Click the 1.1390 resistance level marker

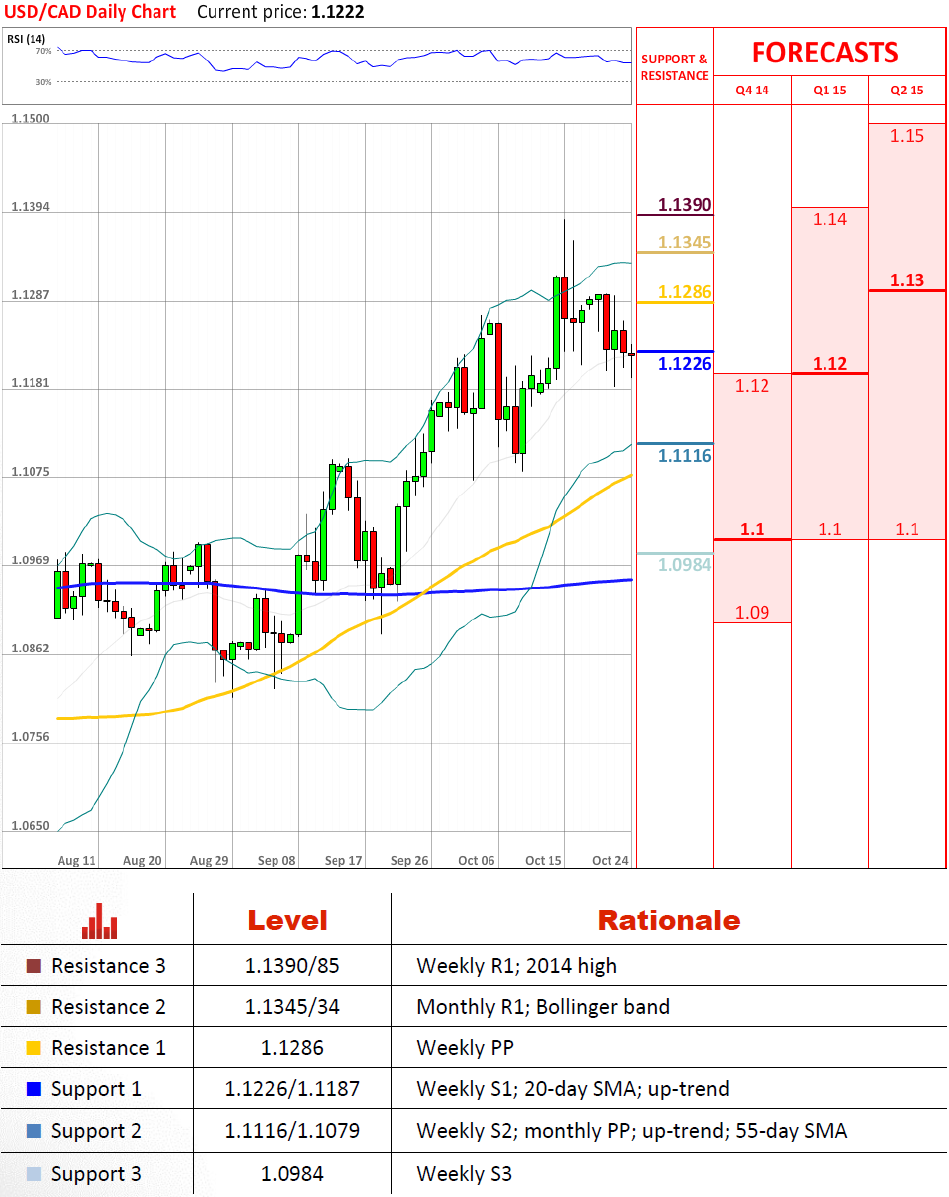coord(685,205)
